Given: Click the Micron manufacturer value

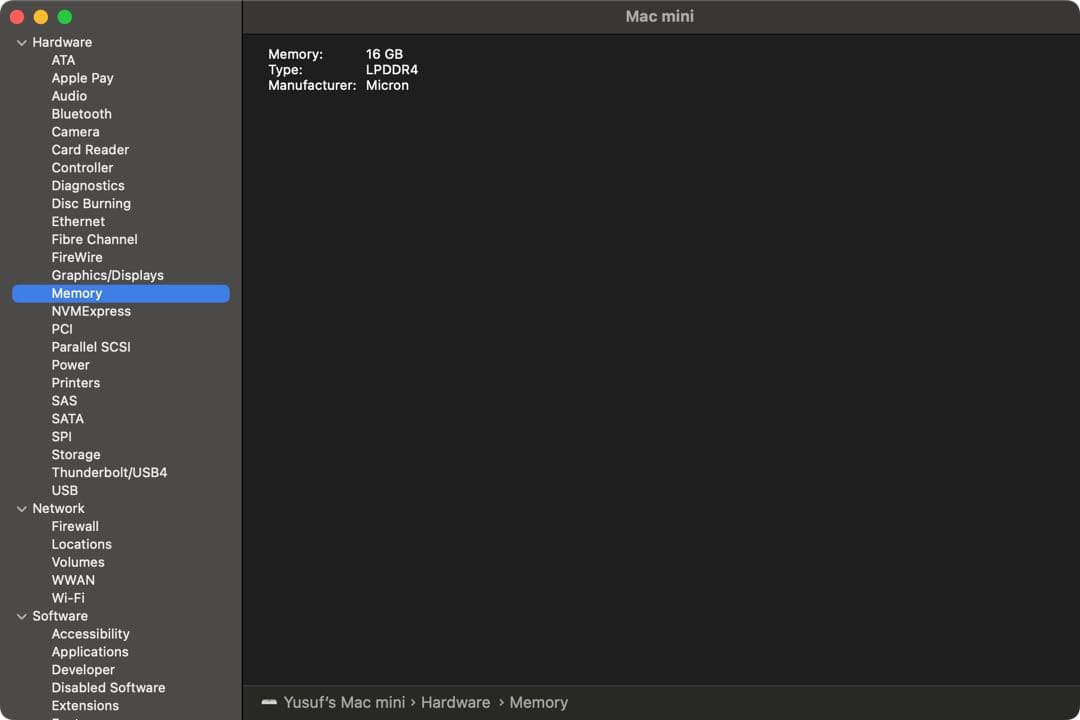Looking at the screenshot, I should click(x=387, y=86).
